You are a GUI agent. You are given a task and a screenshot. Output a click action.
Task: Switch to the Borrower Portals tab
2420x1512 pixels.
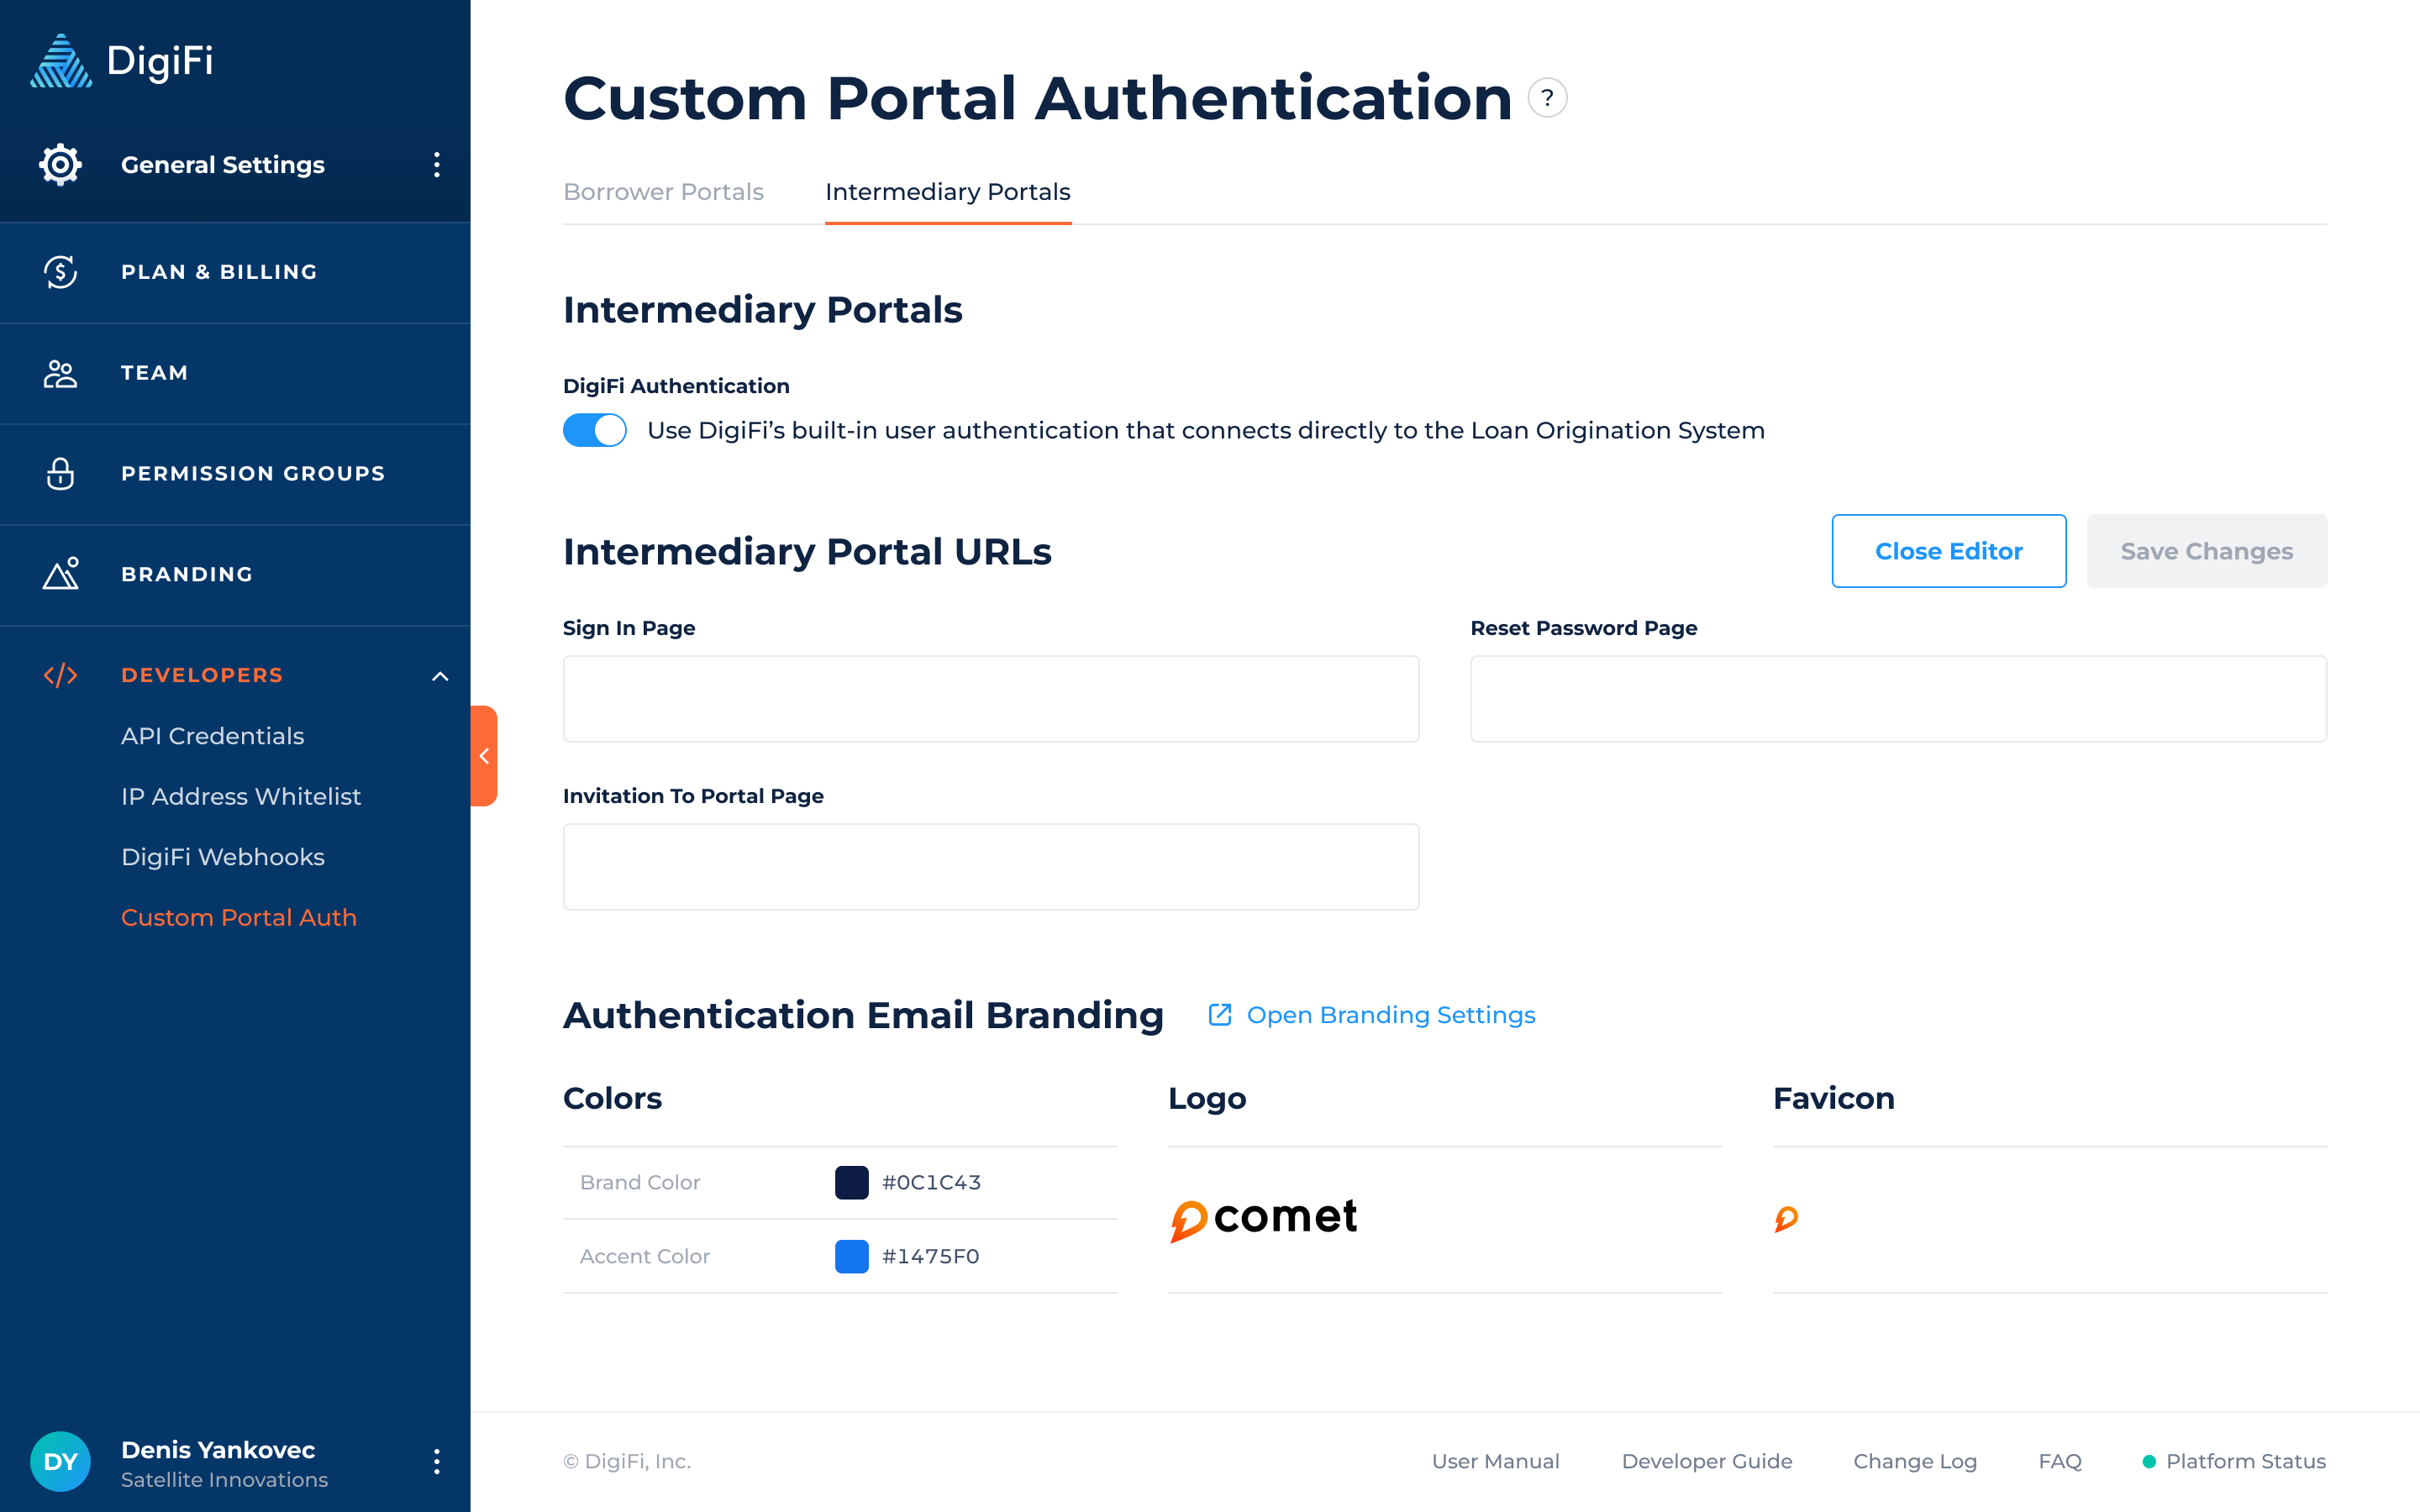pyautogui.click(x=663, y=192)
